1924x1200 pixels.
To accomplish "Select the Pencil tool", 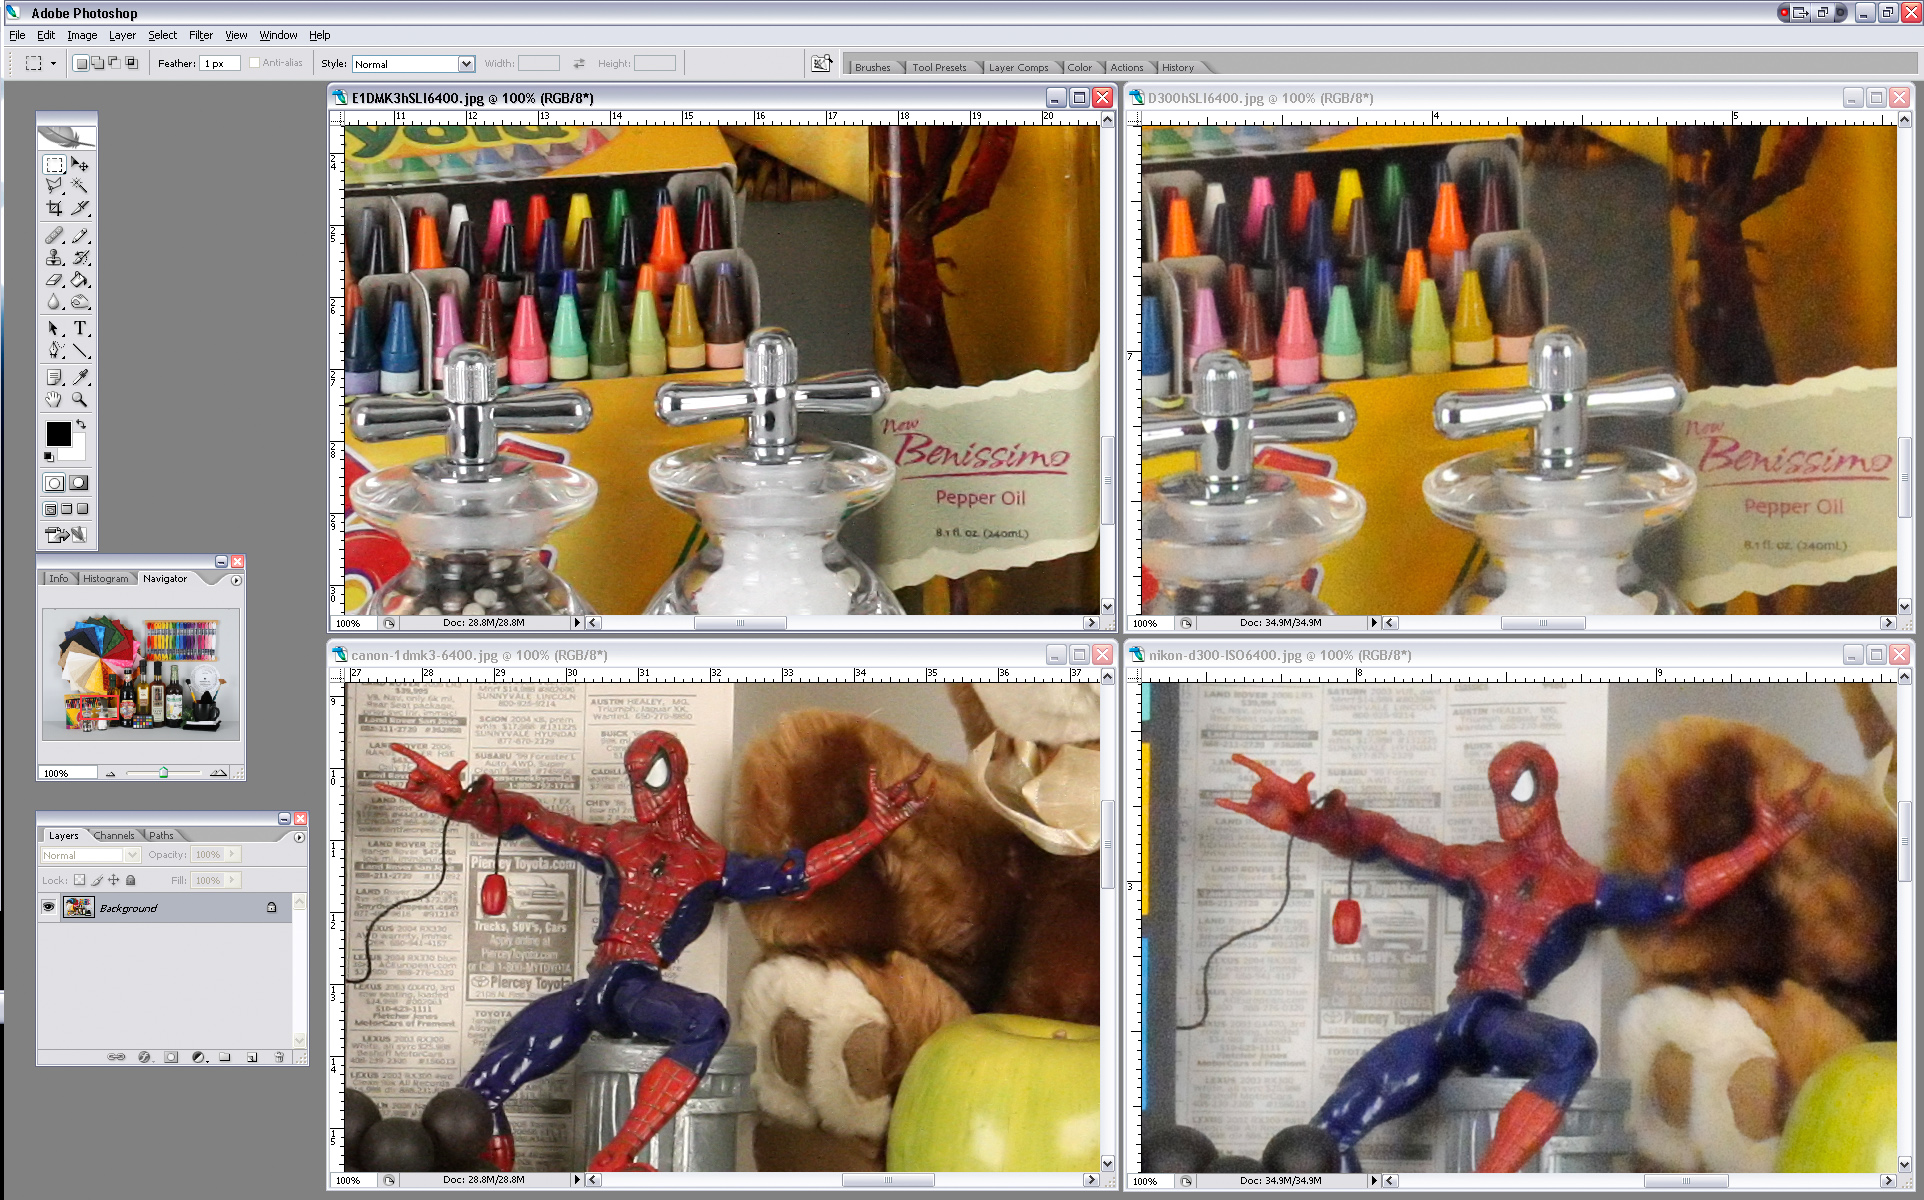I will [80, 236].
